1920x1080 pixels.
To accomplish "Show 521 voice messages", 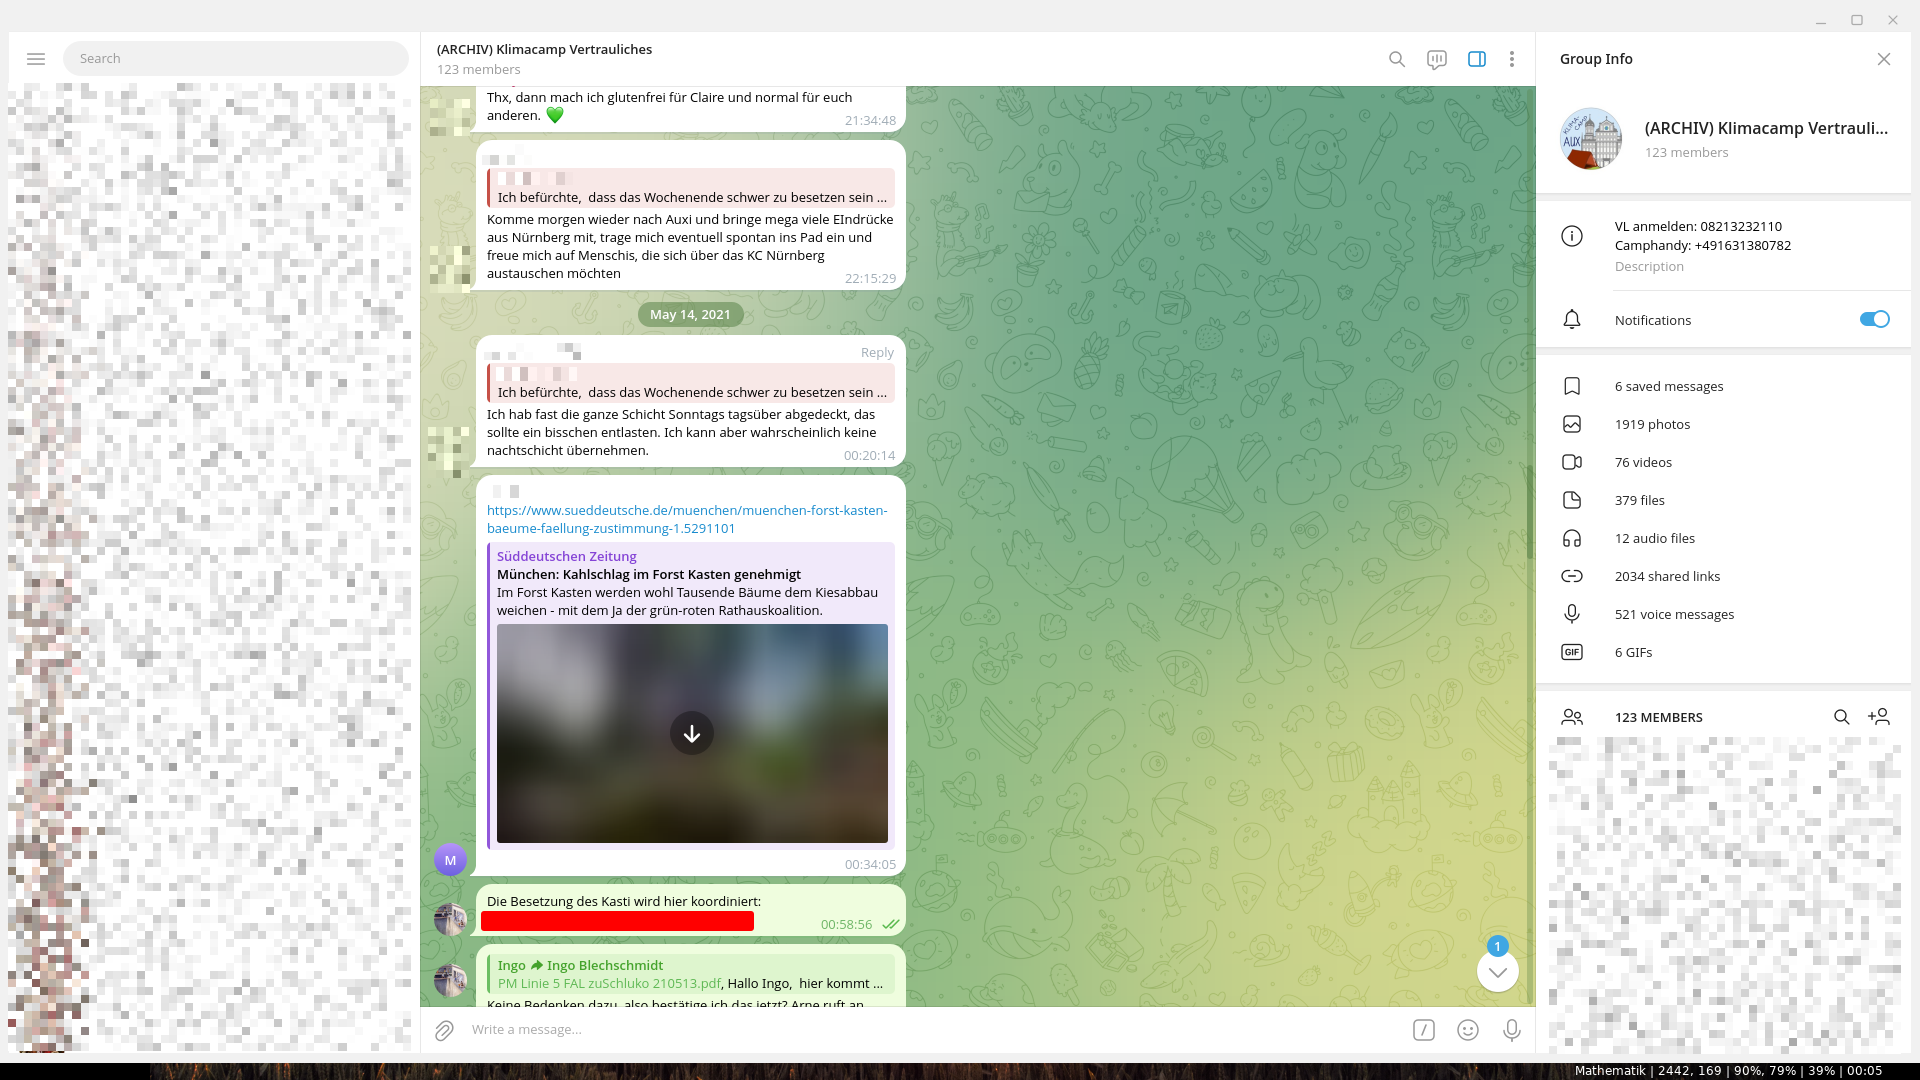I will [x=1674, y=614].
